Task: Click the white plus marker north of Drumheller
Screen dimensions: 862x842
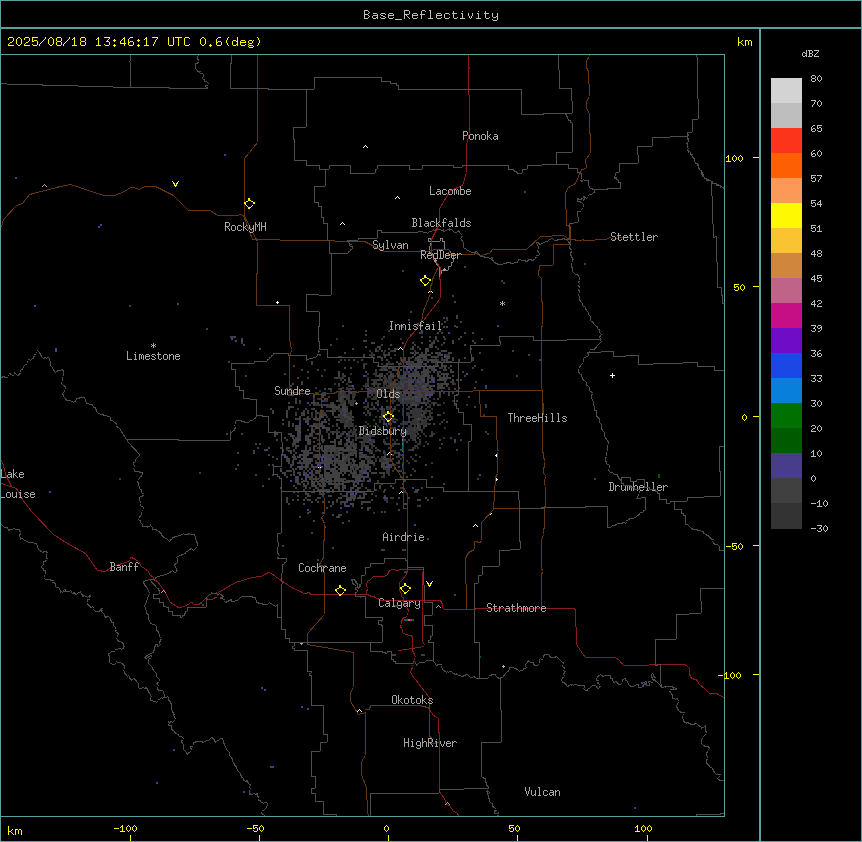Action: click(x=612, y=375)
